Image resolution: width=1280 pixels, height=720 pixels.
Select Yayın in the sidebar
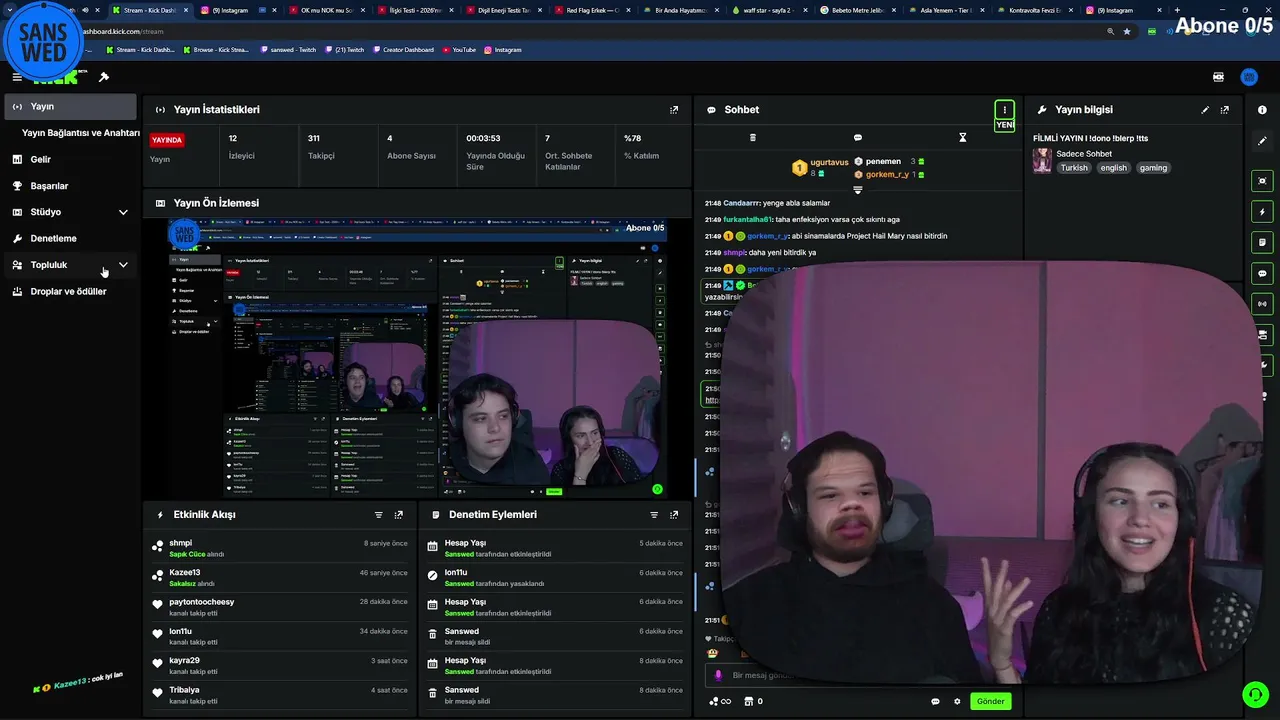tap(70, 106)
